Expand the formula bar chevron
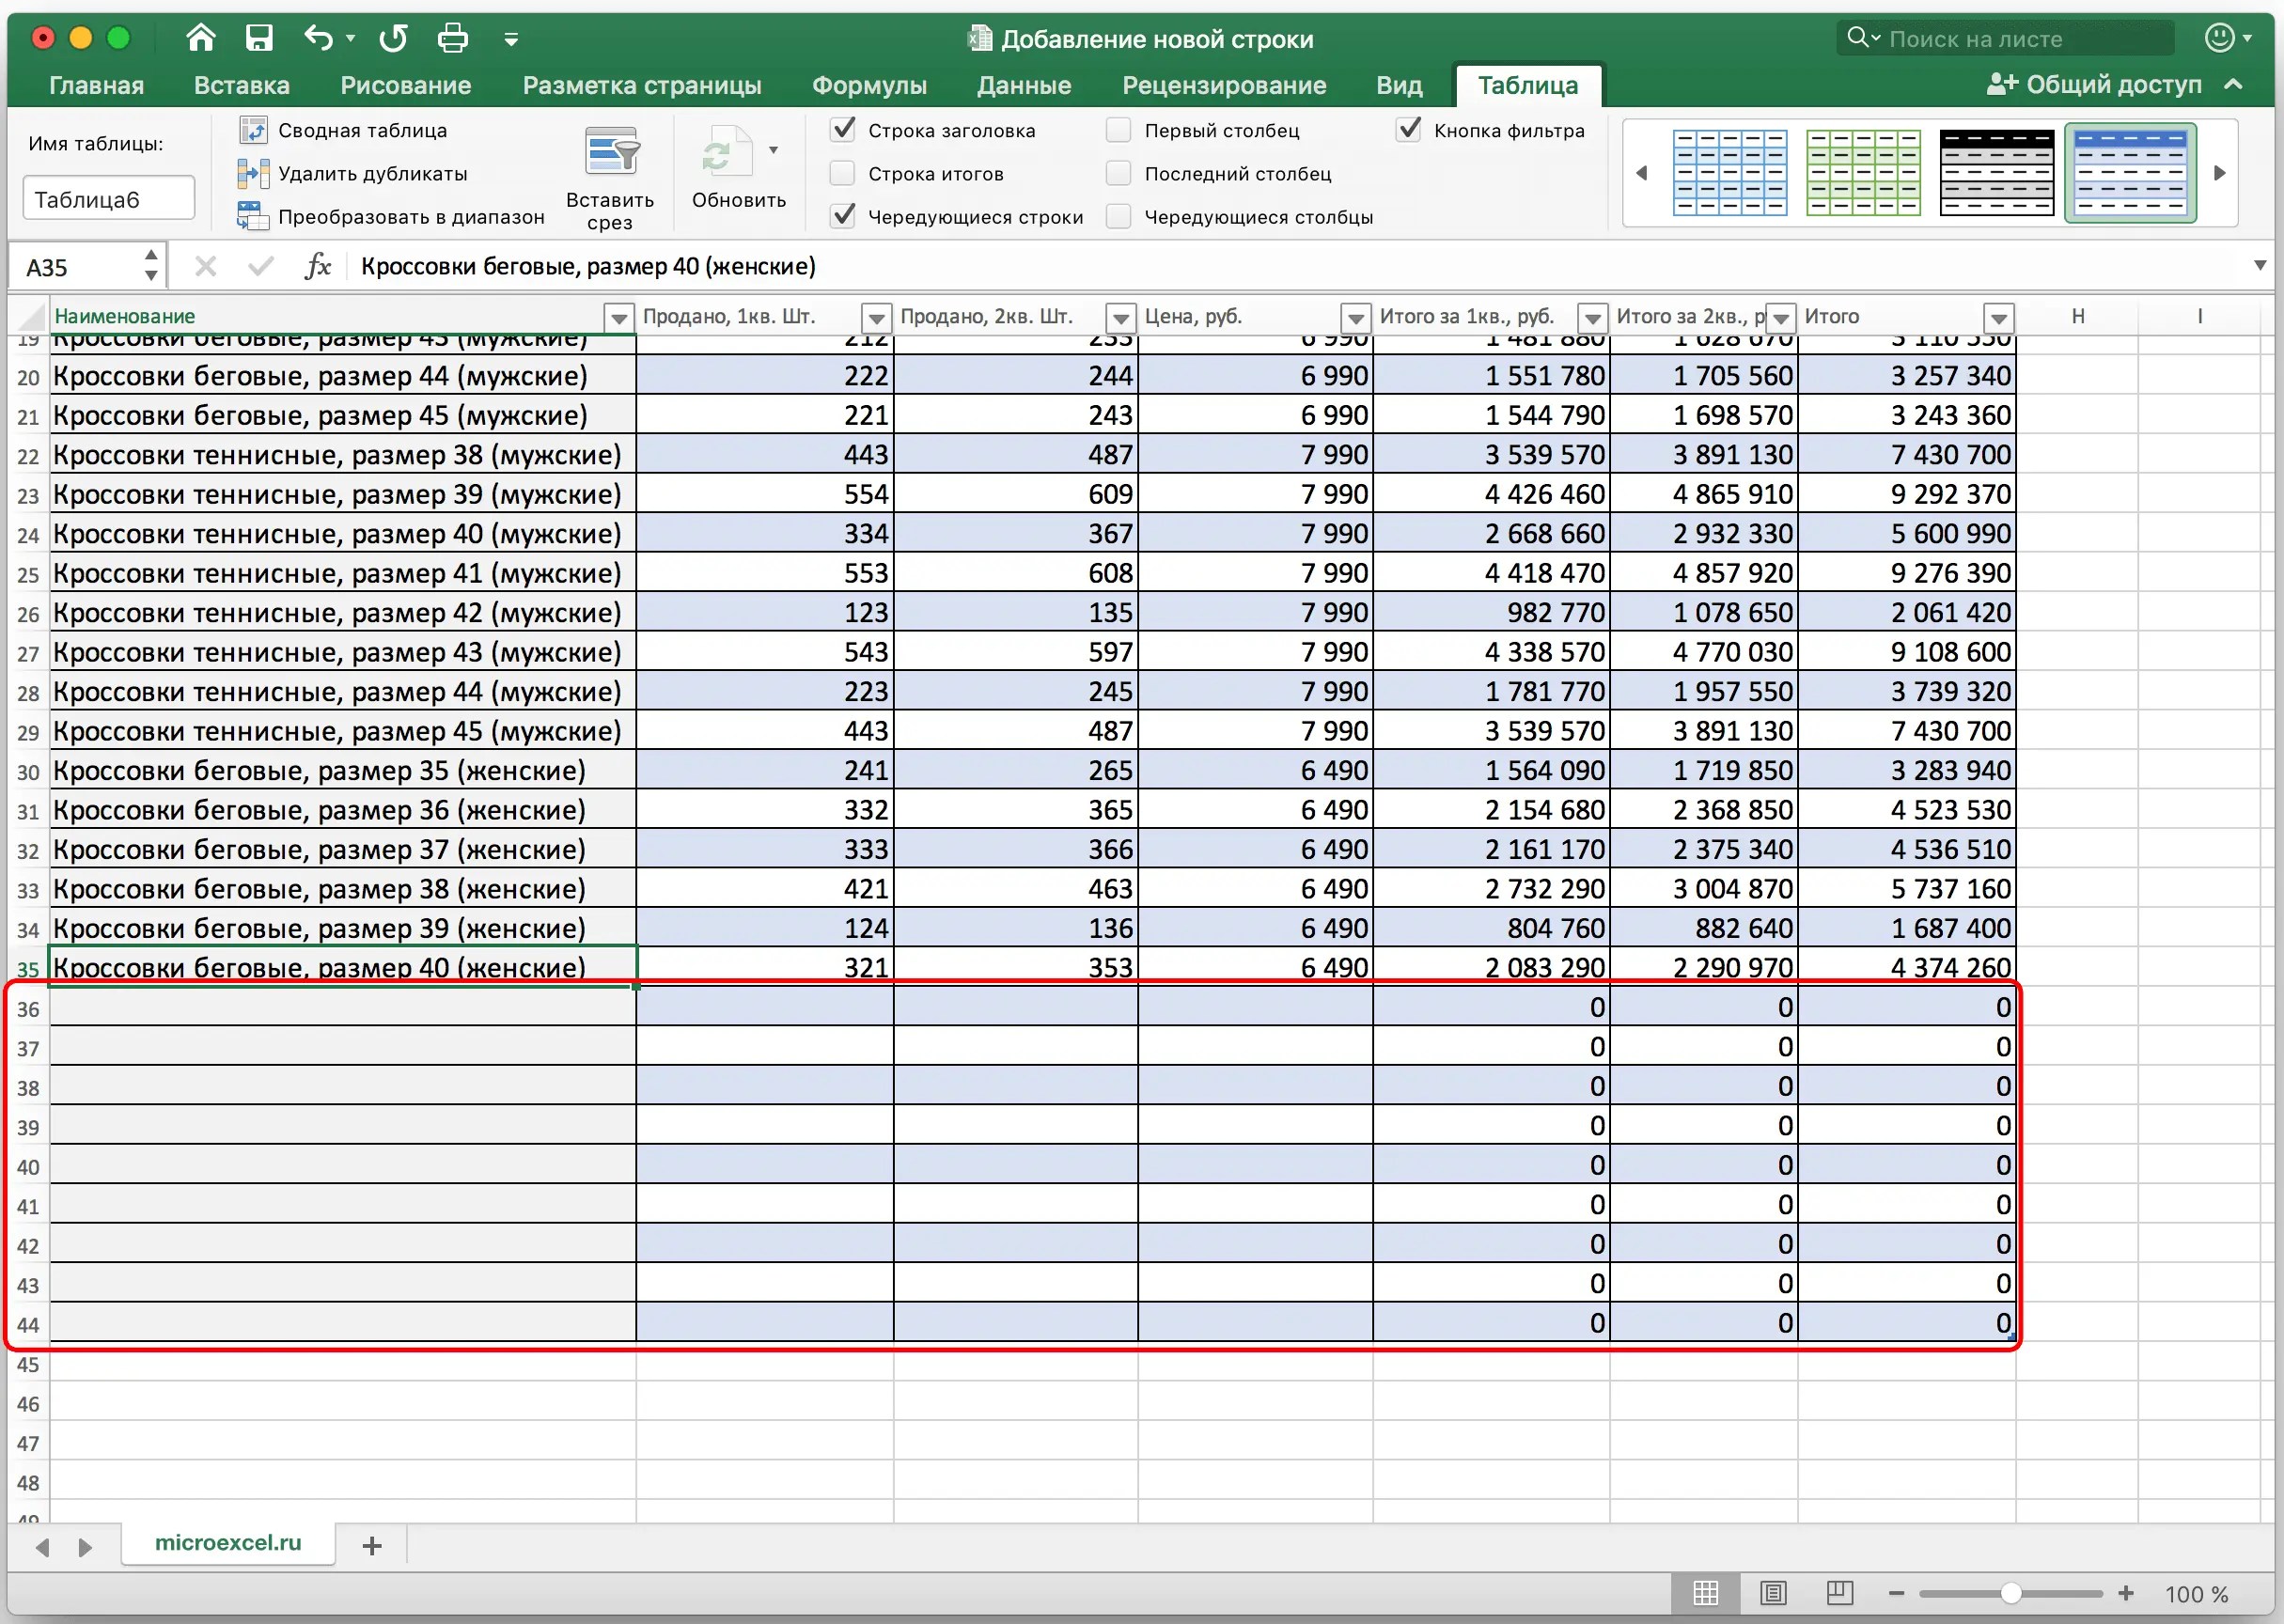The height and width of the screenshot is (1624, 2284). (2259, 266)
